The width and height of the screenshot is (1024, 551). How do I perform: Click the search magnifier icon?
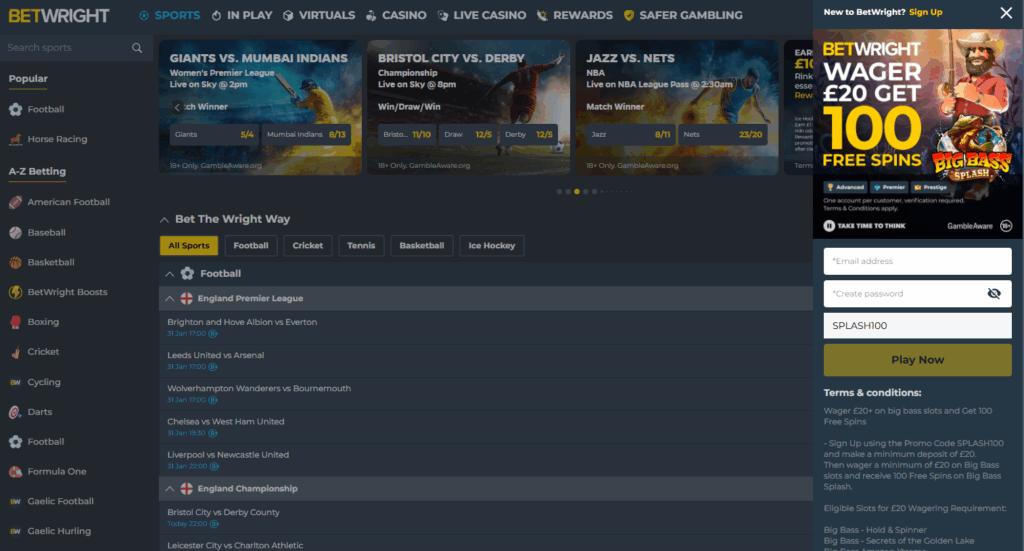[137, 48]
